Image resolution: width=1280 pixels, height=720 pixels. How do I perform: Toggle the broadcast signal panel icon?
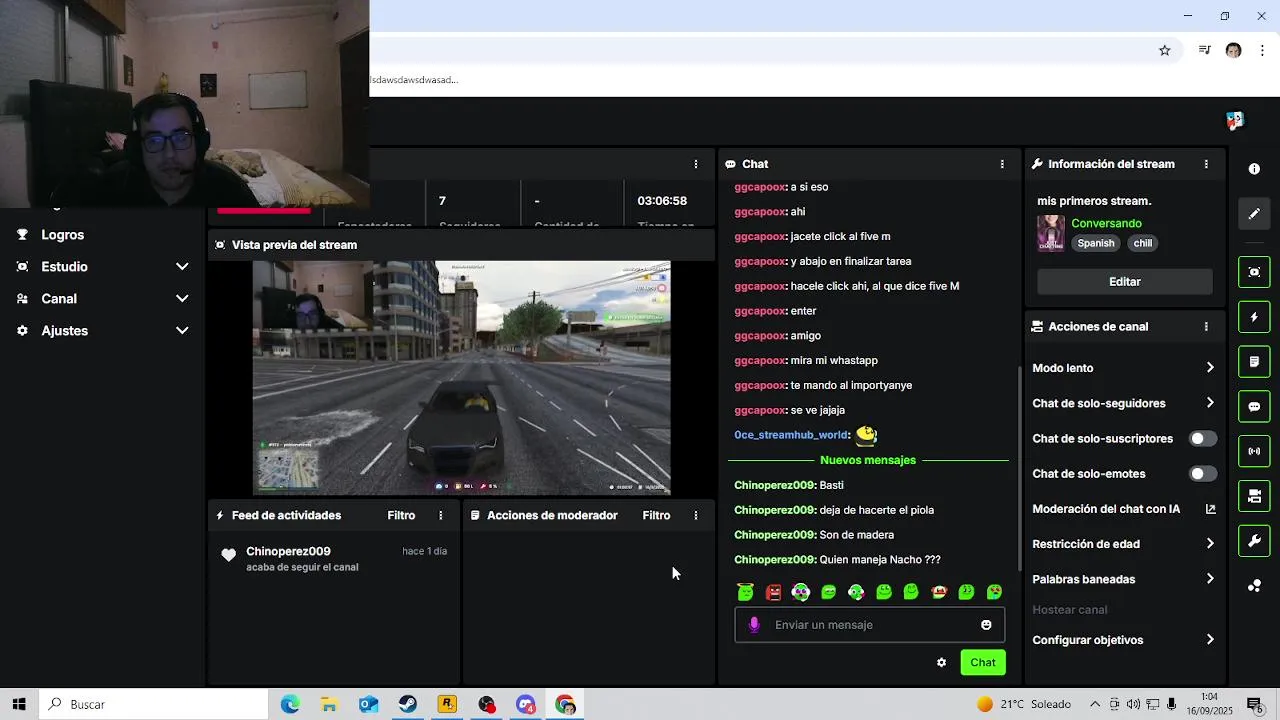click(1254, 451)
